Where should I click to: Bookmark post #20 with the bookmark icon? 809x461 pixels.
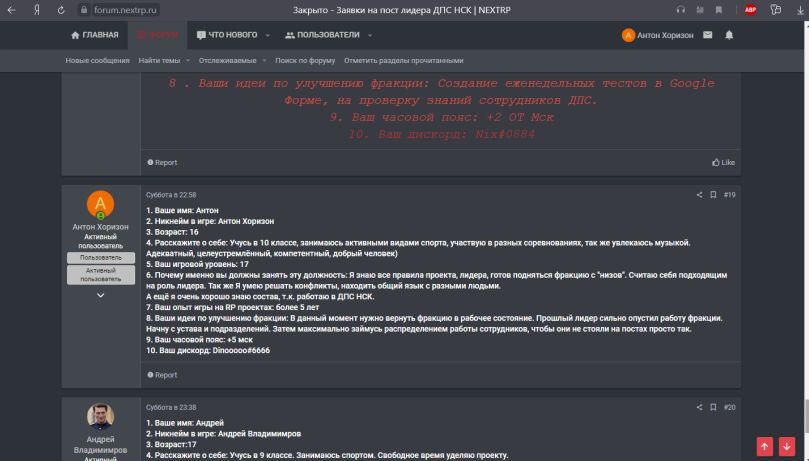point(713,407)
